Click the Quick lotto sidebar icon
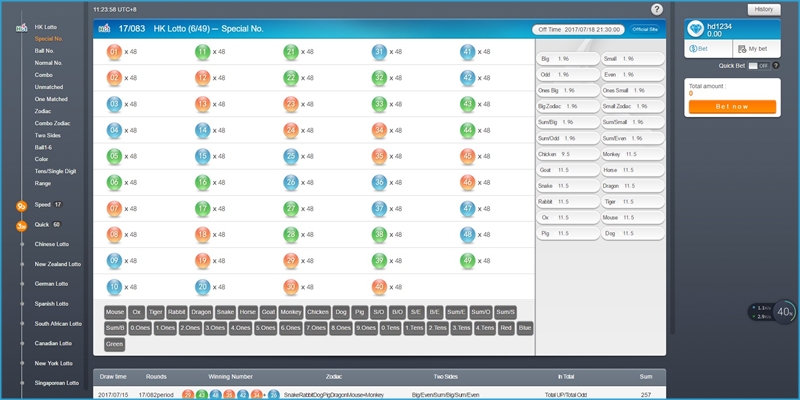The height and width of the screenshot is (400, 800). [21, 225]
